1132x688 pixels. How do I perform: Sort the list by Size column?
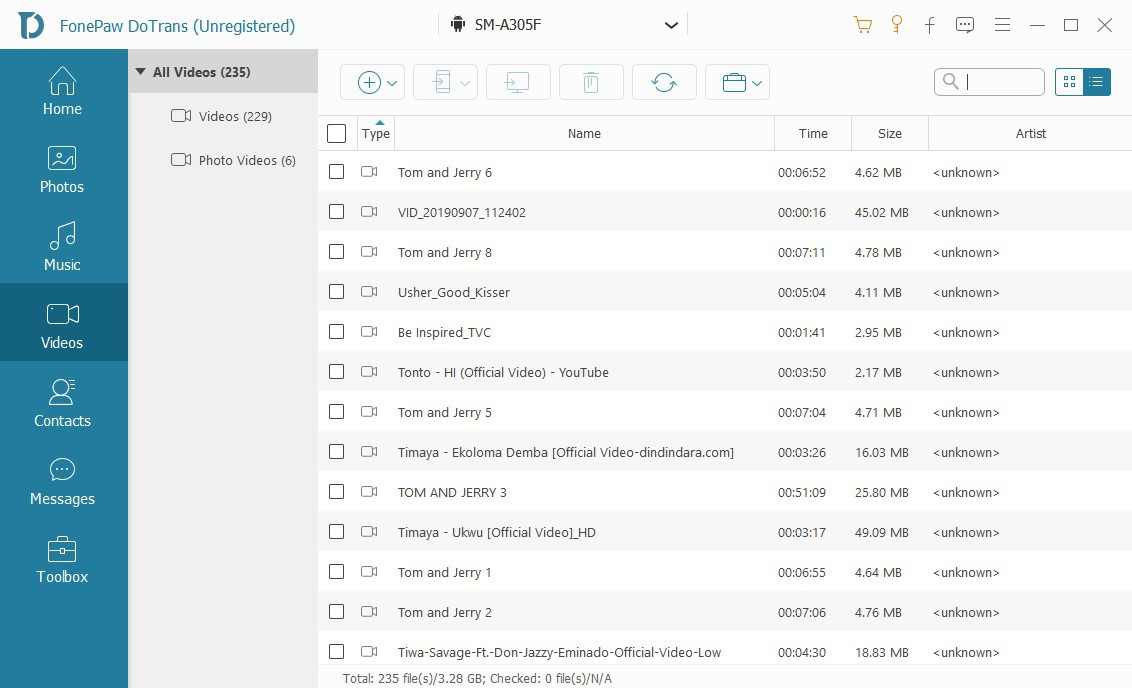click(889, 133)
